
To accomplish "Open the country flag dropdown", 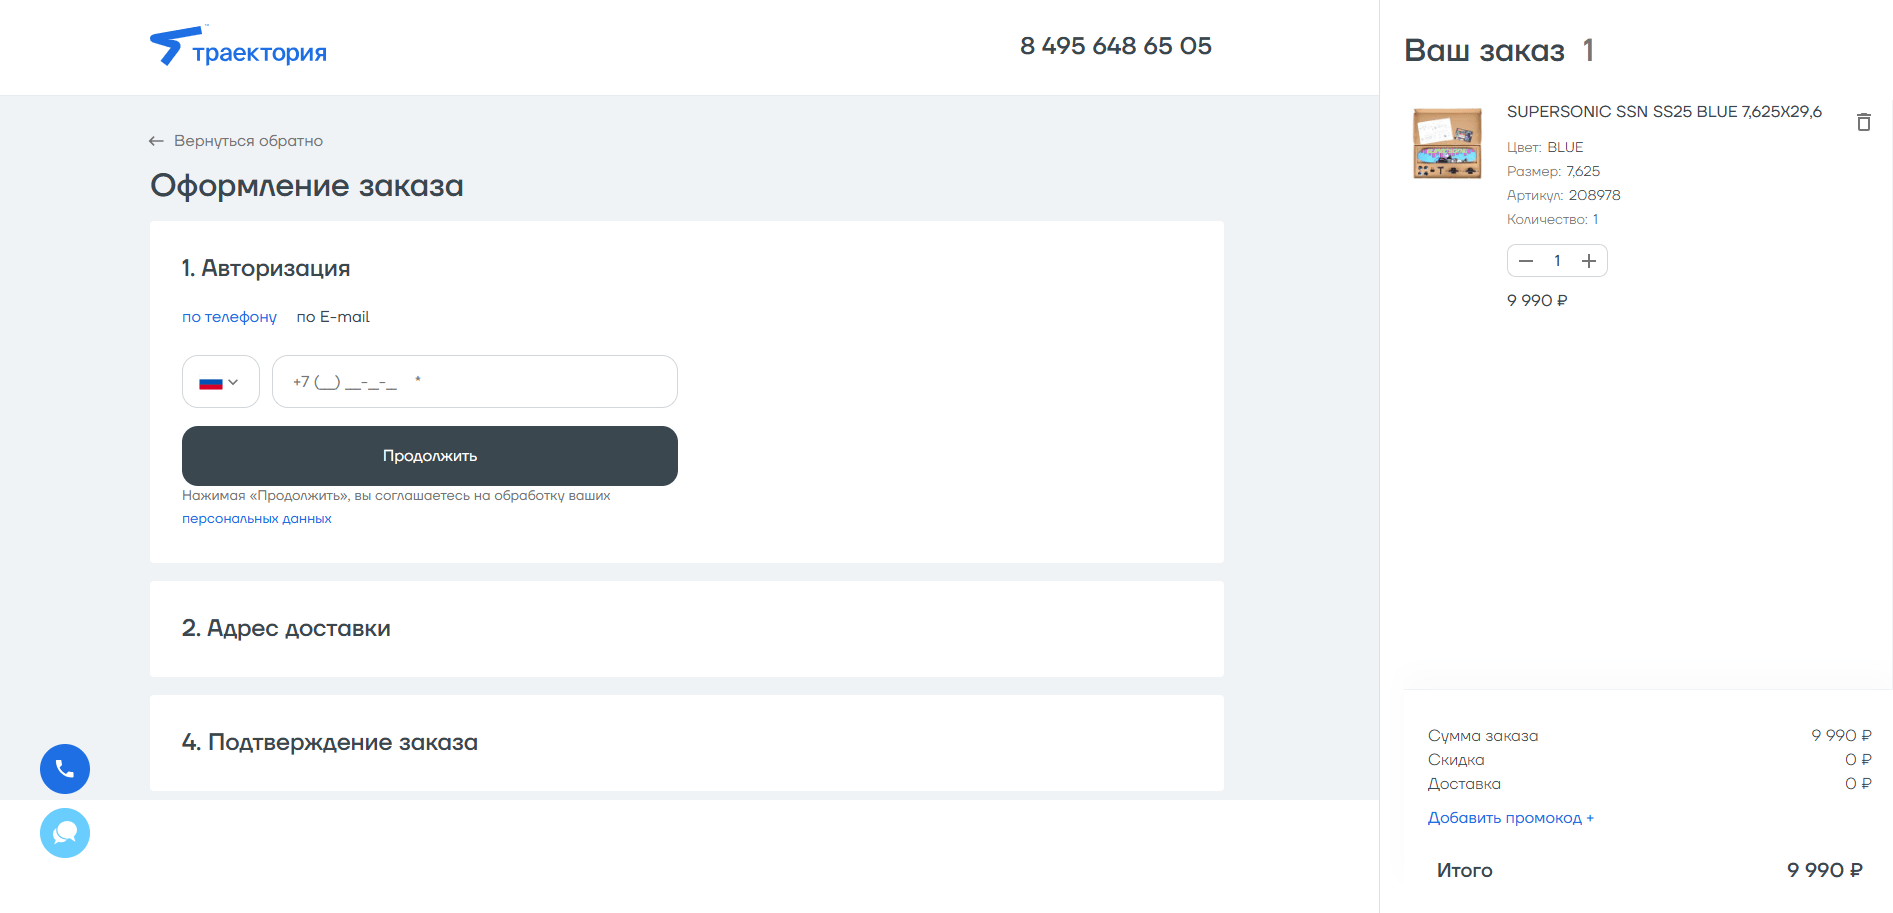I will 220,382.
